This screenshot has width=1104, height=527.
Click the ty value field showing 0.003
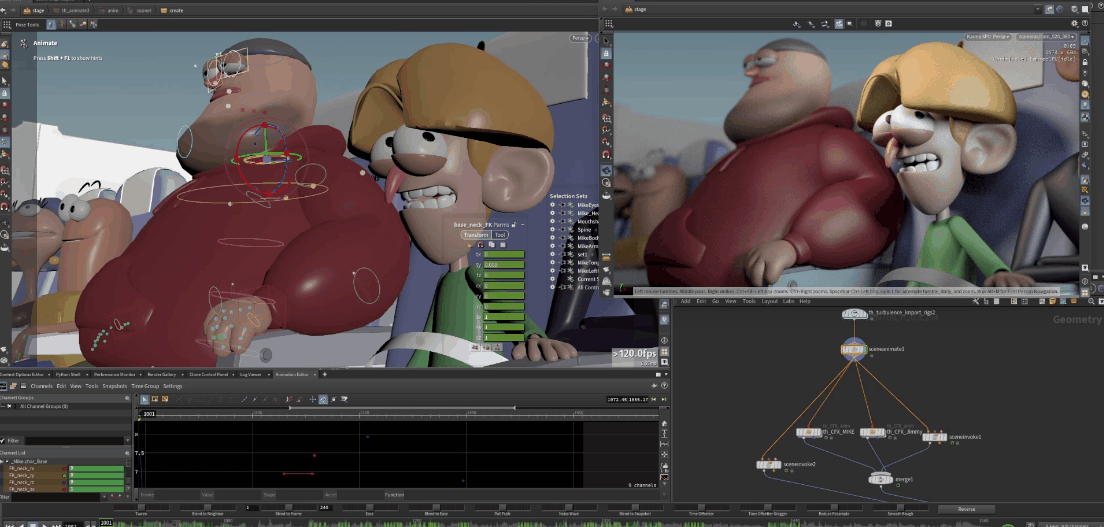click(x=503, y=265)
